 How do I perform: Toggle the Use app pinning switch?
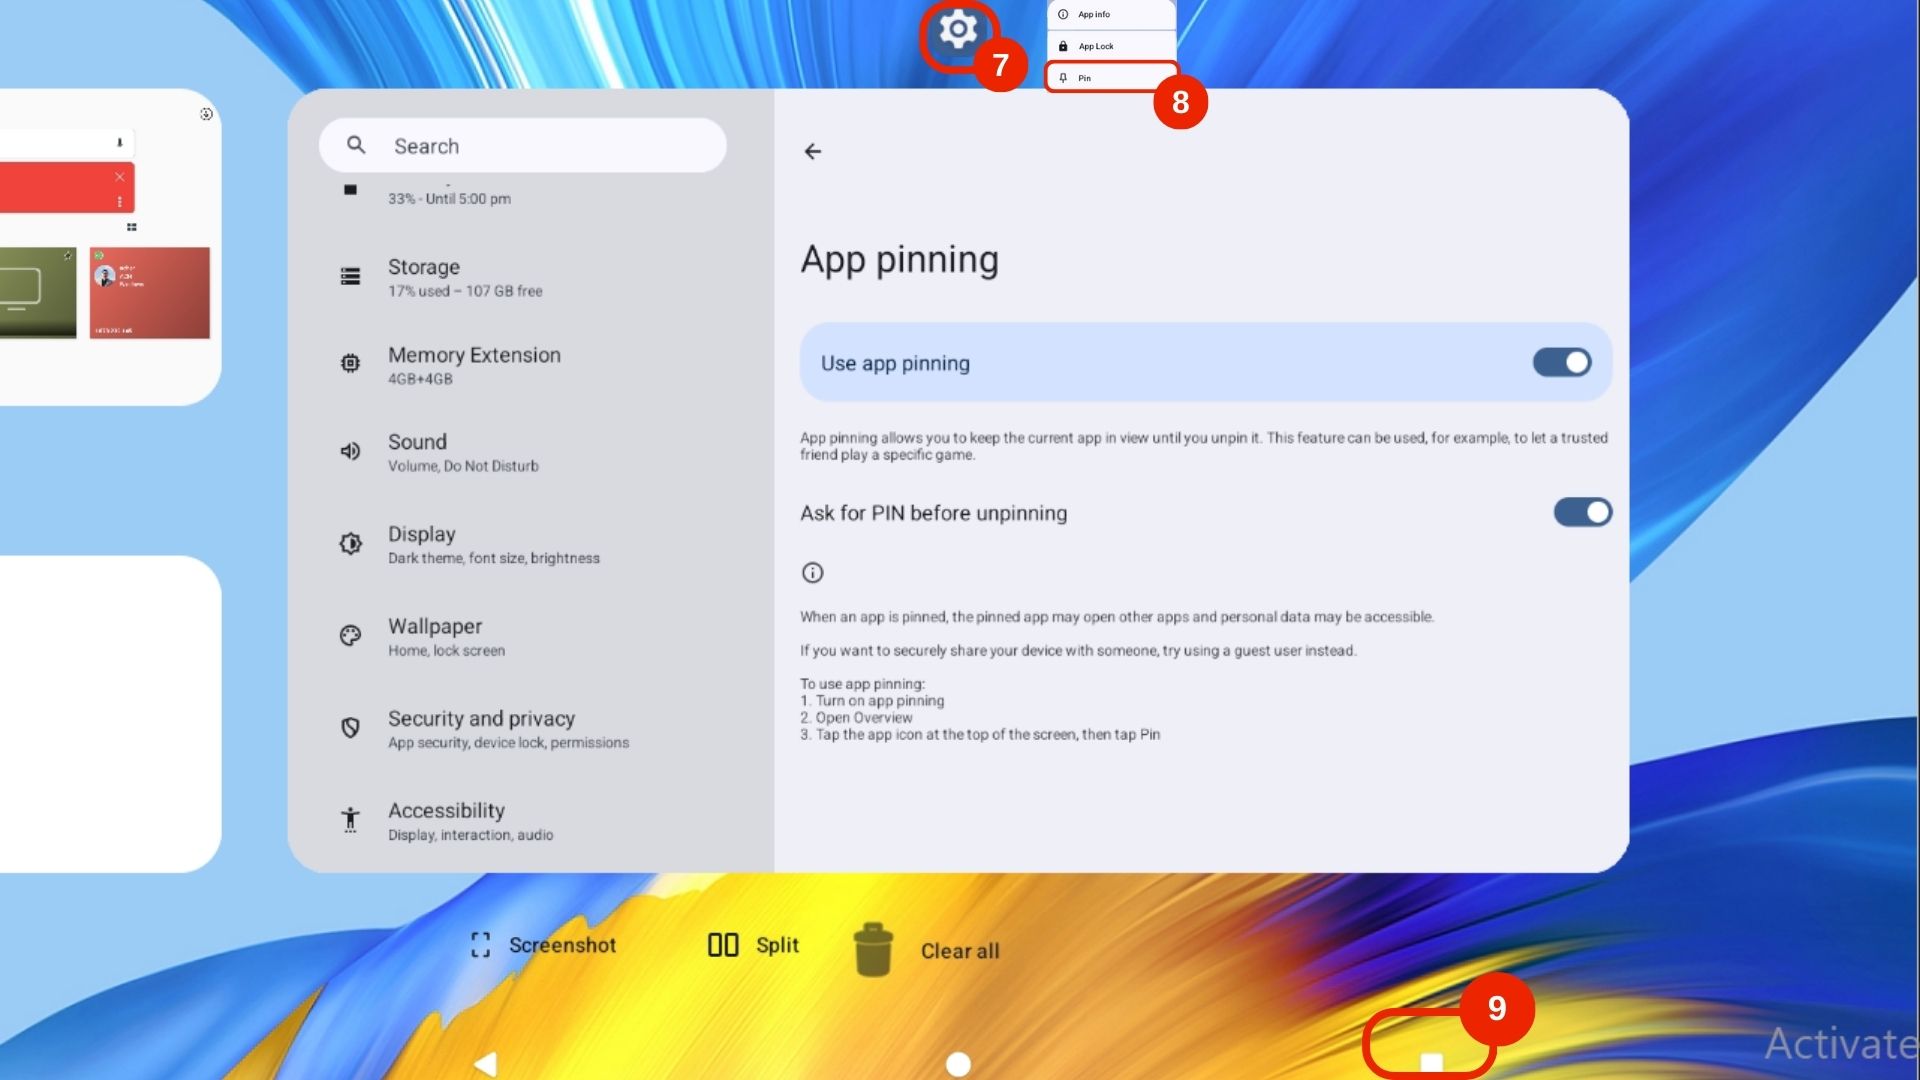[1561, 362]
